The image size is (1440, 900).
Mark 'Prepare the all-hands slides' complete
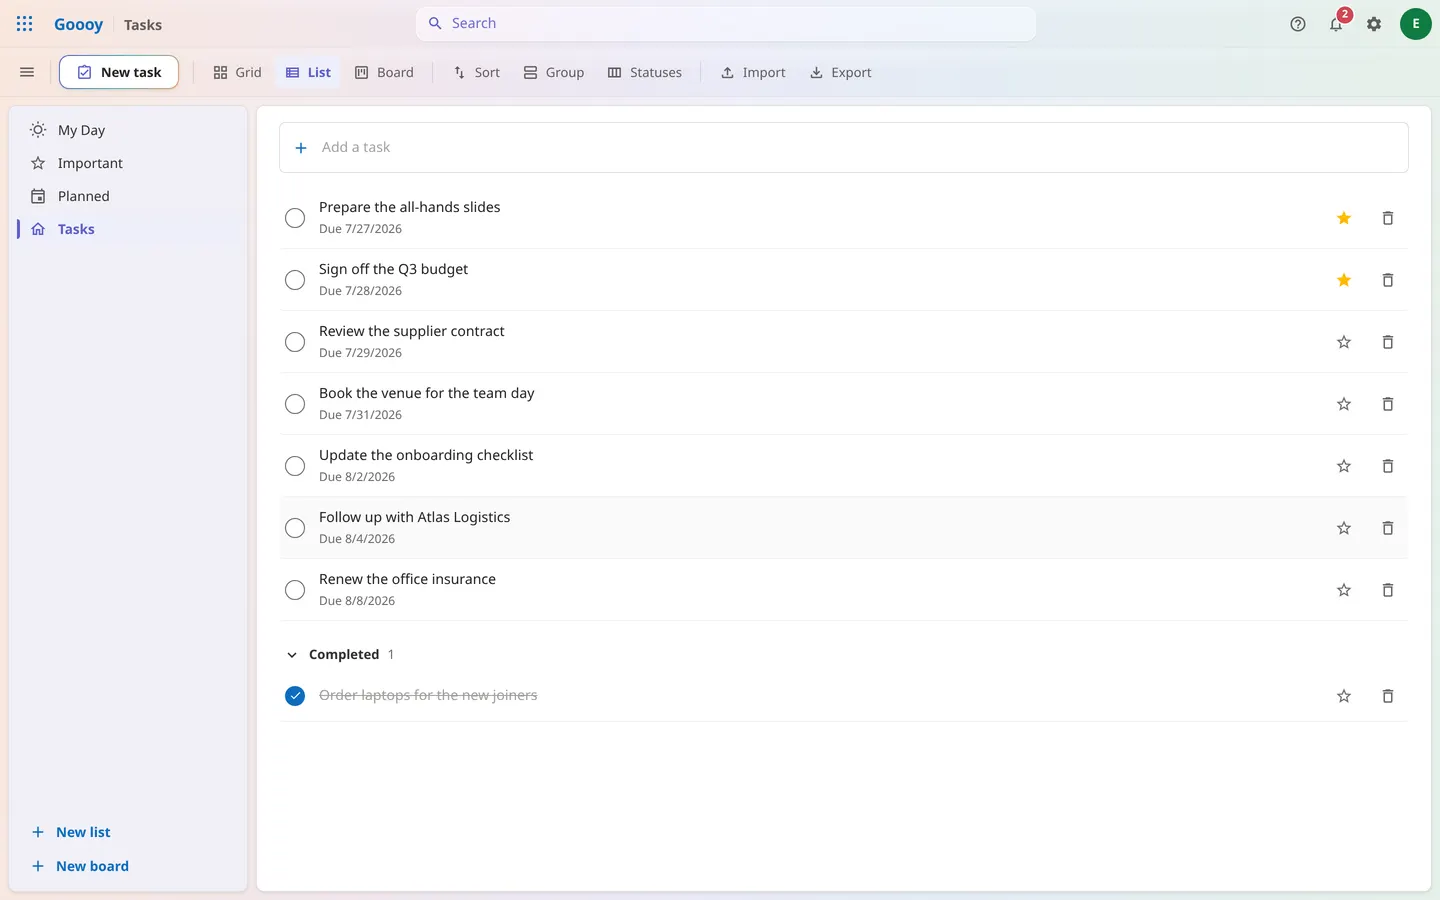[x=295, y=218]
